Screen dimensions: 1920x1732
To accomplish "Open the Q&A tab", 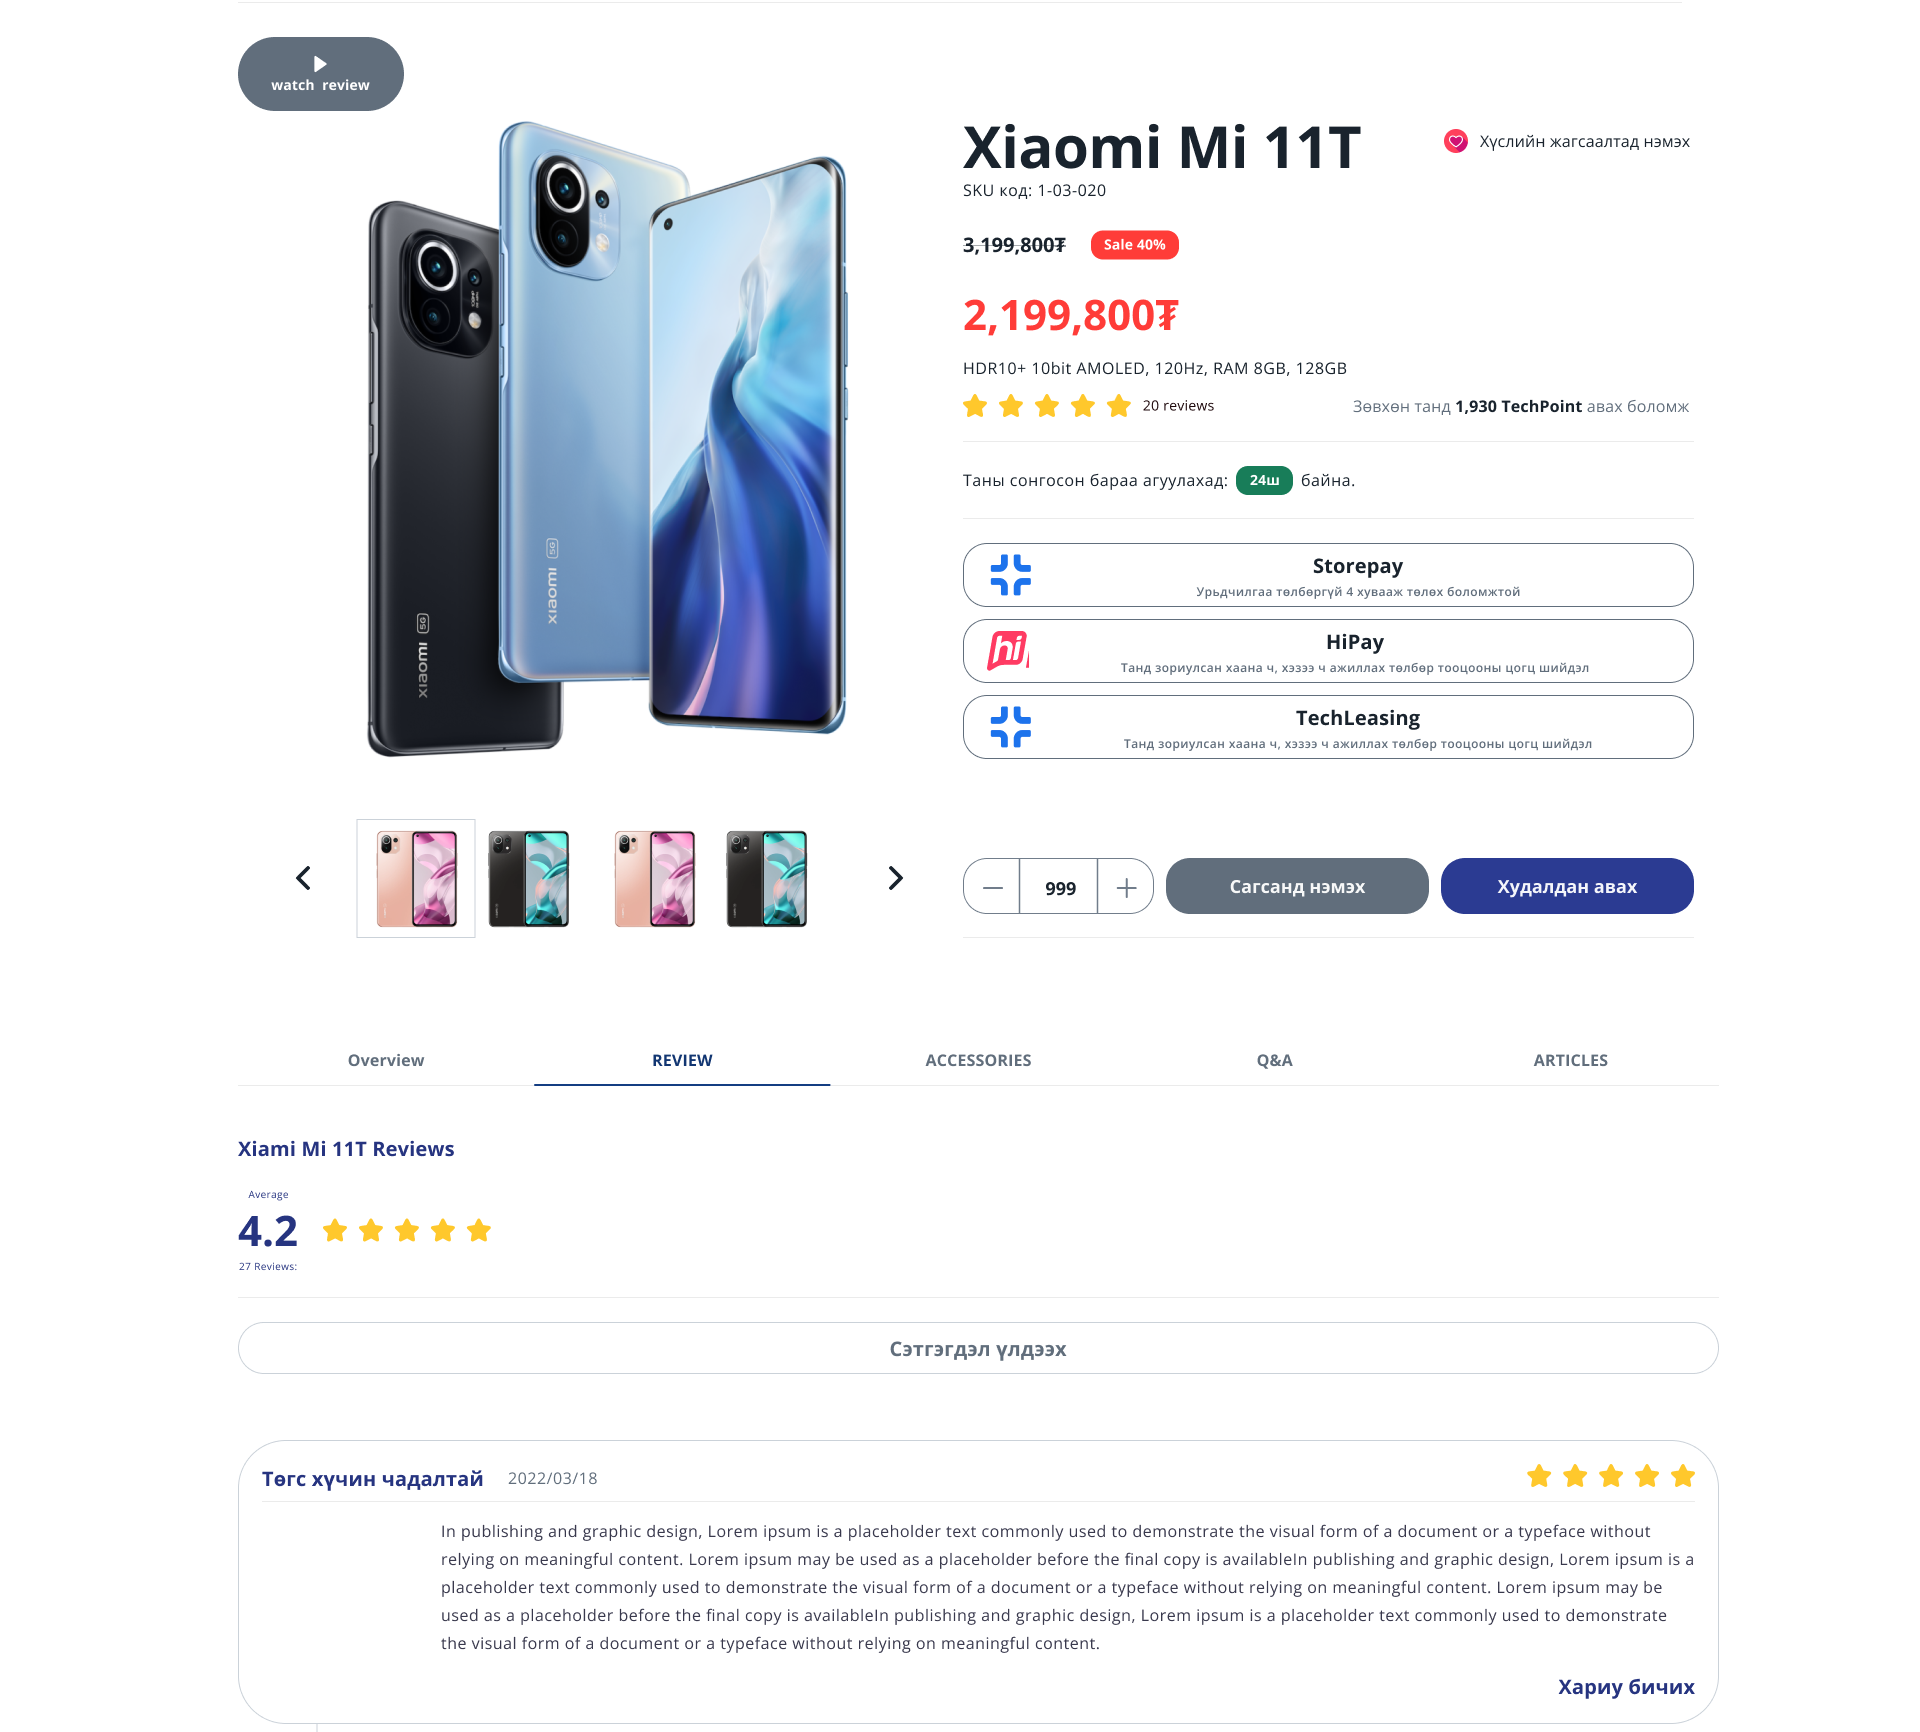I will point(1274,1060).
